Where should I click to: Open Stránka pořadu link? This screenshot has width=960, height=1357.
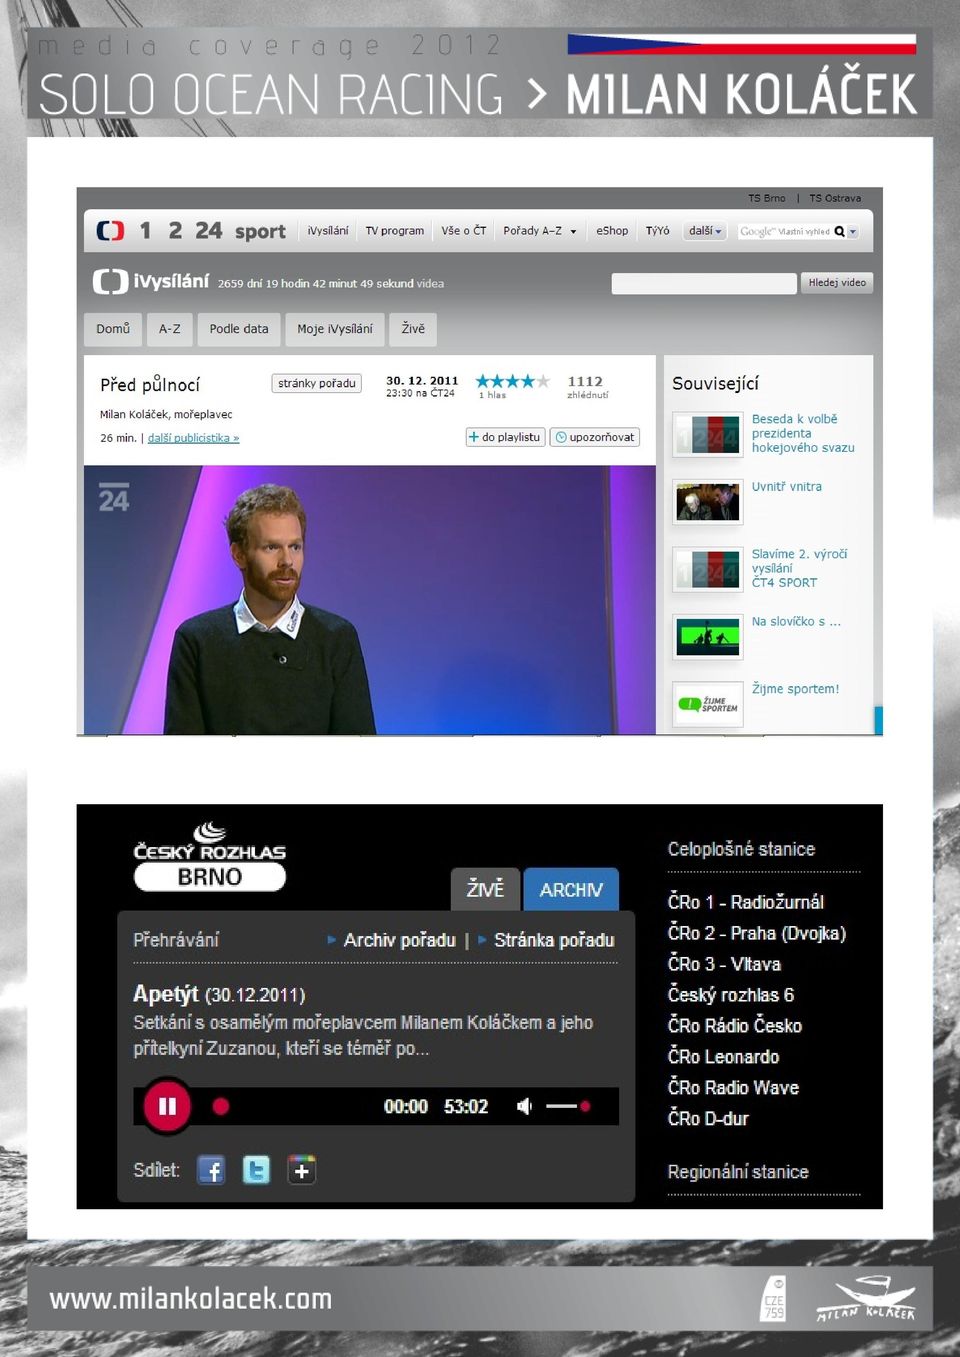554,940
